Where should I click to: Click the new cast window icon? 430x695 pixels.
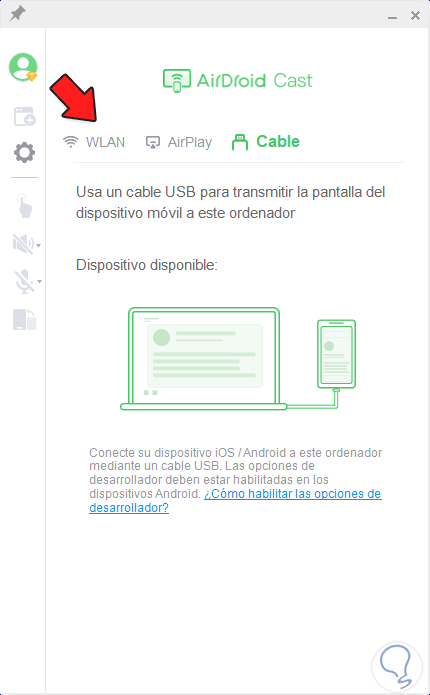[x=24, y=116]
